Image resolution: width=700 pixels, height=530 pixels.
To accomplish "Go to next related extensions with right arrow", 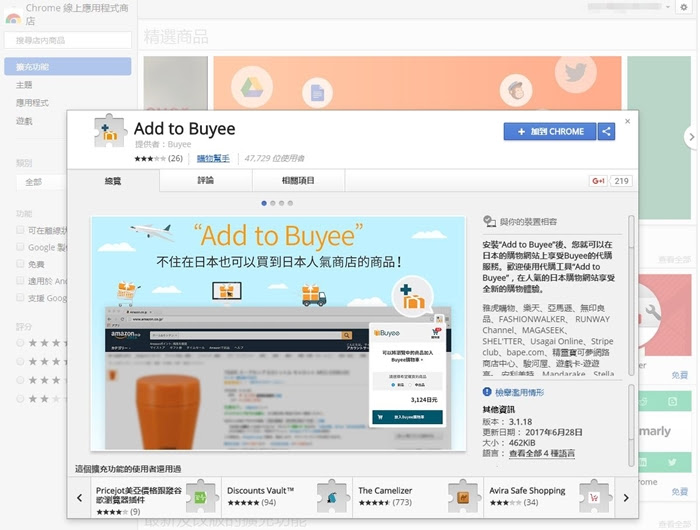I will (x=626, y=497).
